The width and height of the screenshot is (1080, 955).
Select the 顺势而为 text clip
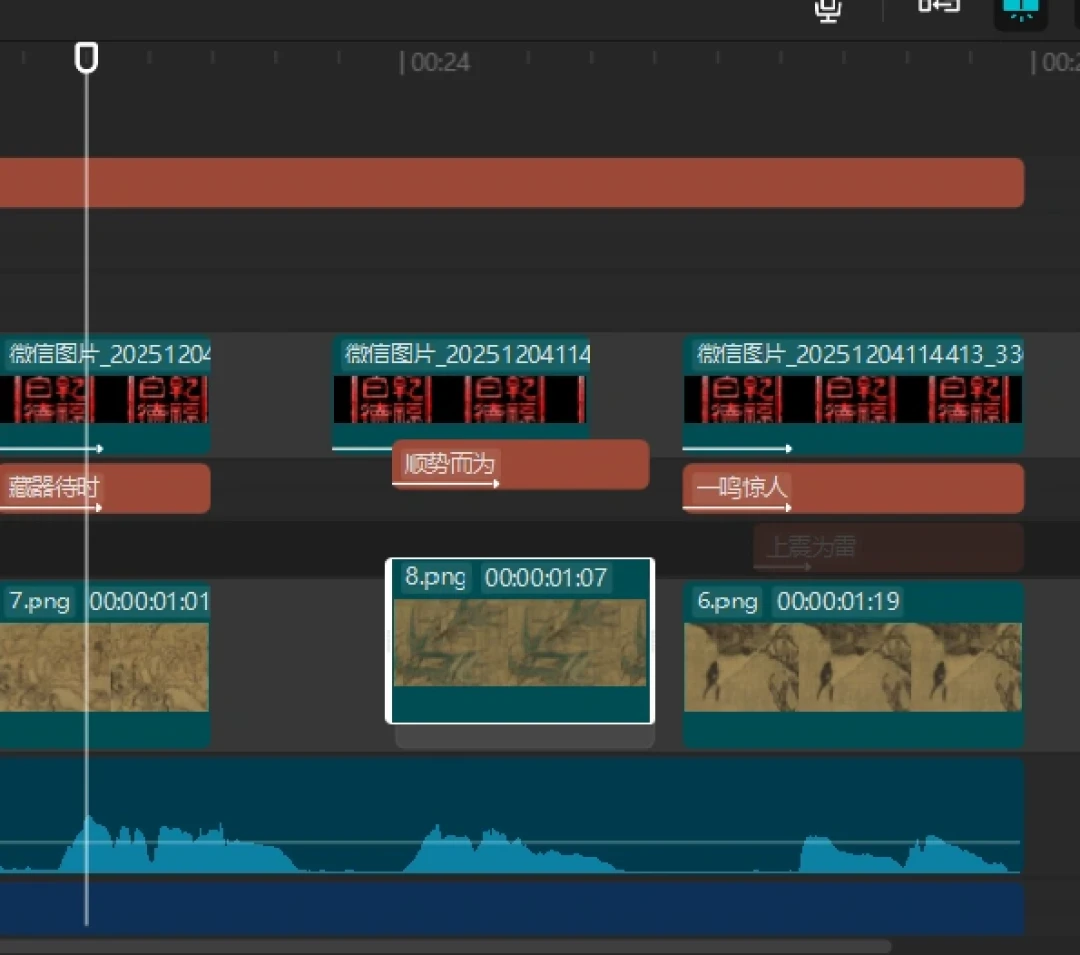[x=521, y=464]
